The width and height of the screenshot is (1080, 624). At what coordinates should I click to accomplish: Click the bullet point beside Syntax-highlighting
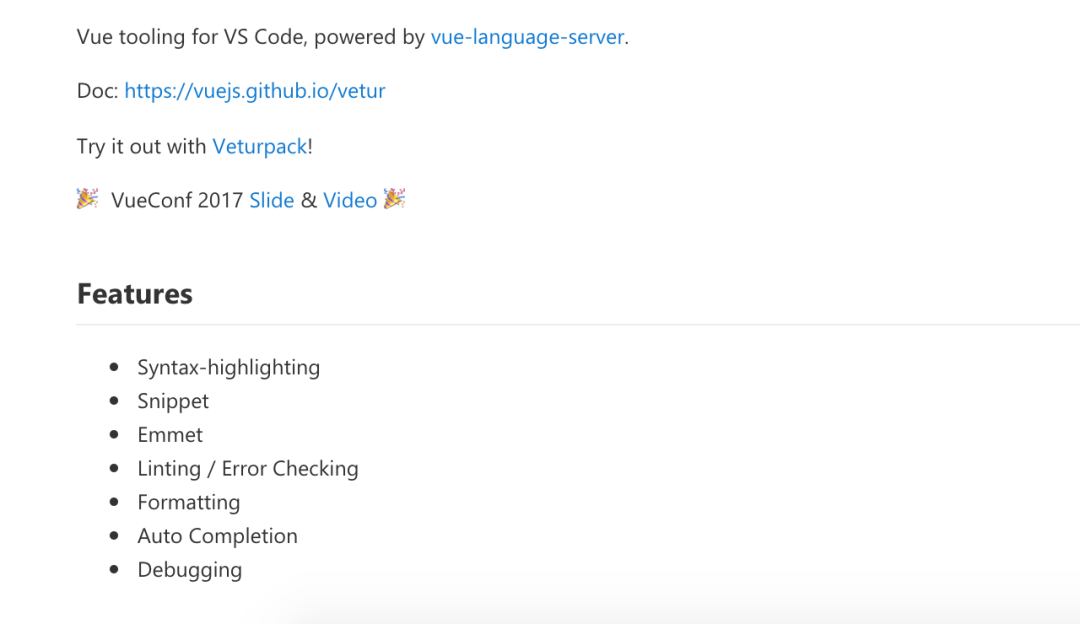tap(115, 368)
